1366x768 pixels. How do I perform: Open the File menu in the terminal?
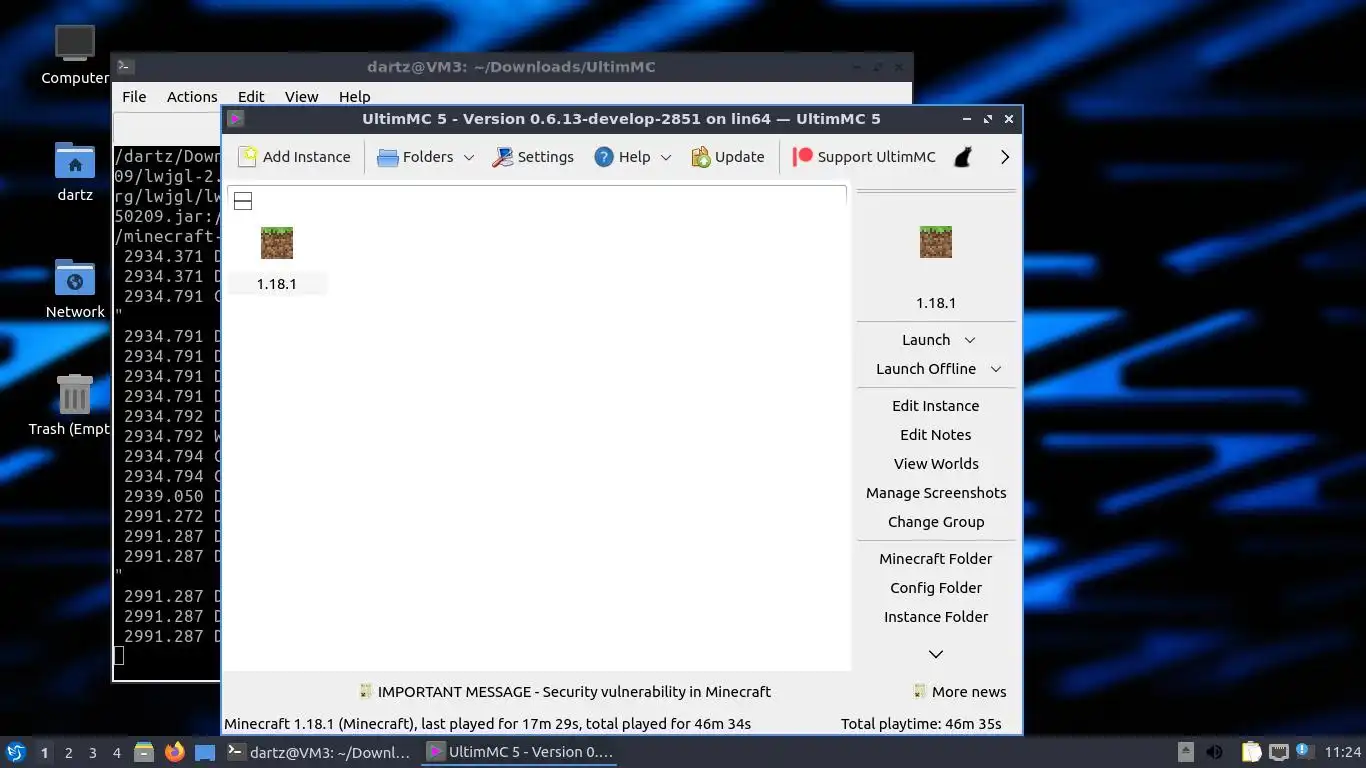click(134, 97)
